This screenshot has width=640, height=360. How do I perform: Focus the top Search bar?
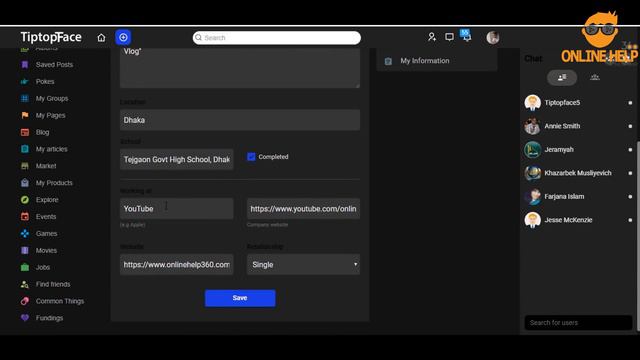277,38
